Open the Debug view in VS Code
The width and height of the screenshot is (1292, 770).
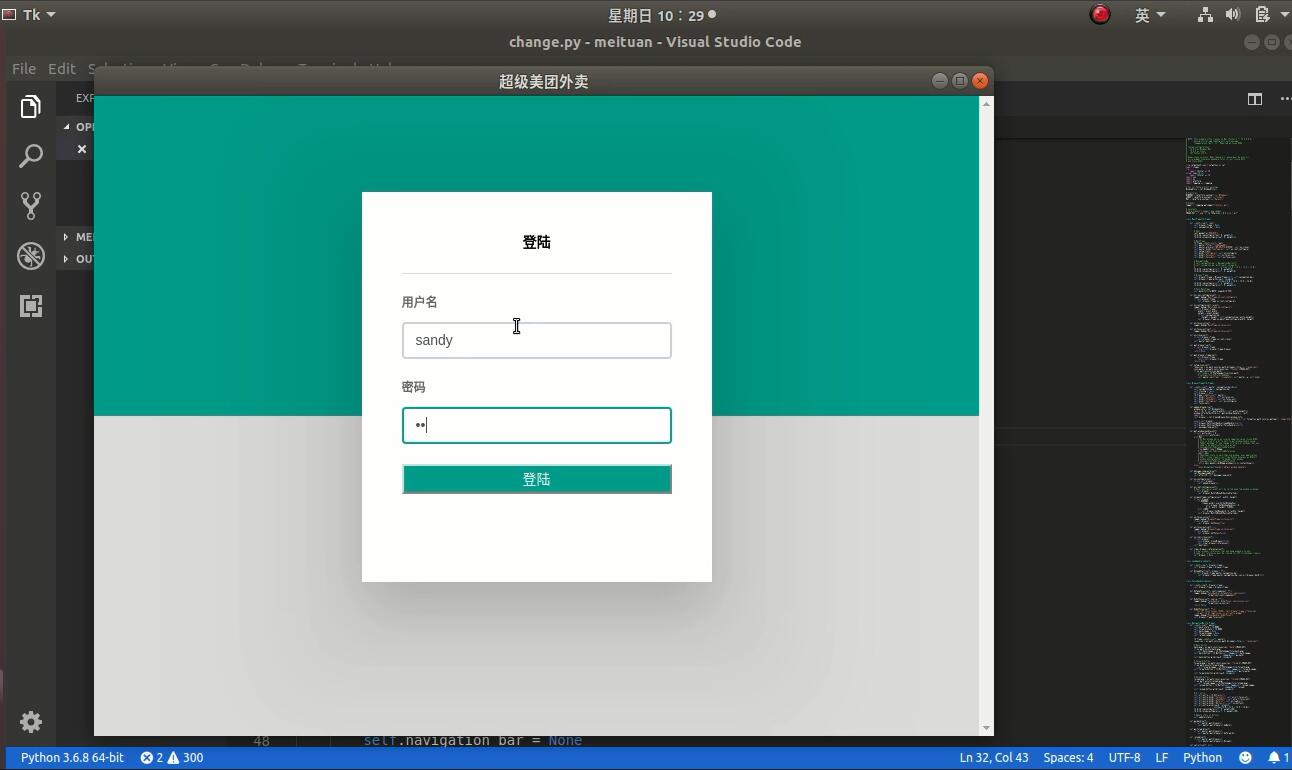click(x=31, y=256)
